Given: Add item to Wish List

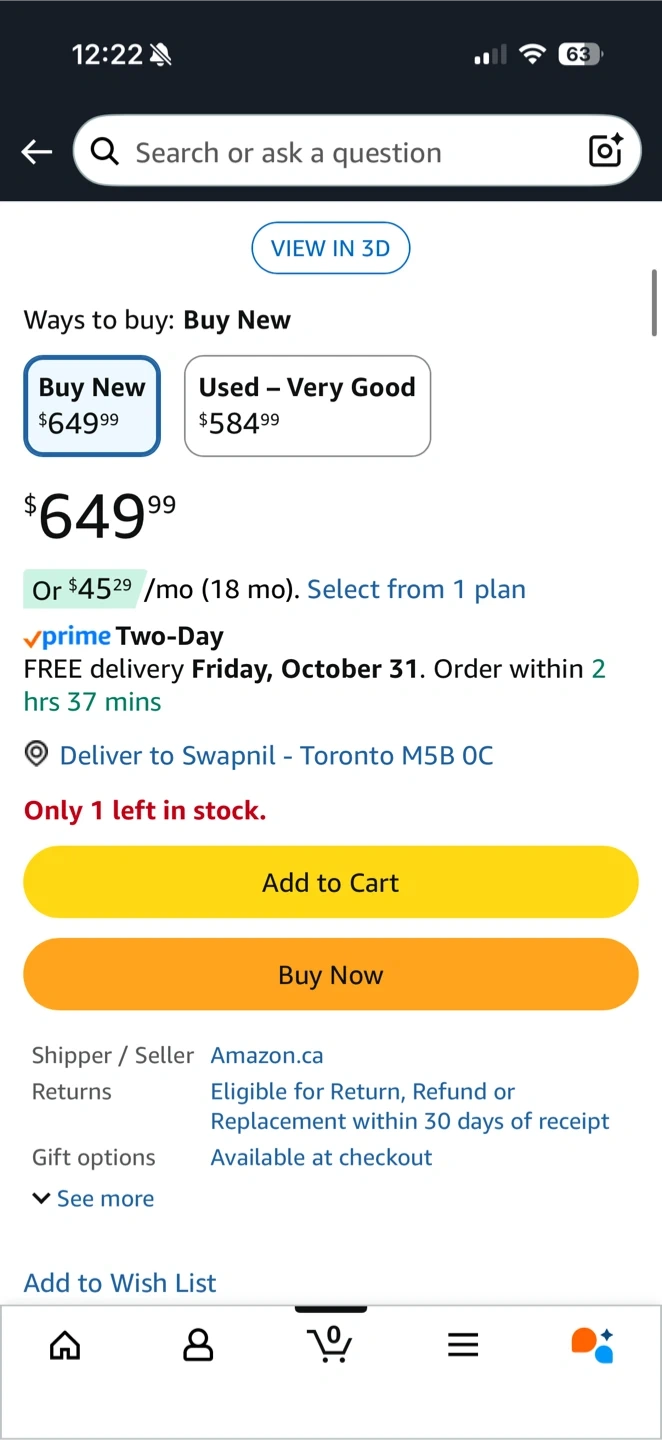Looking at the screenshot, I should point(120,1282).
